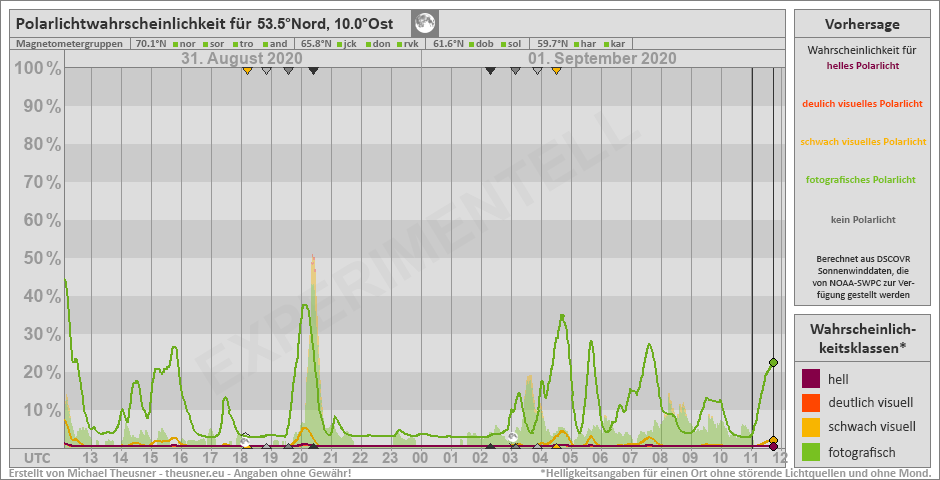Select the 'jck' magnetometer station

[x=349, y=44]
